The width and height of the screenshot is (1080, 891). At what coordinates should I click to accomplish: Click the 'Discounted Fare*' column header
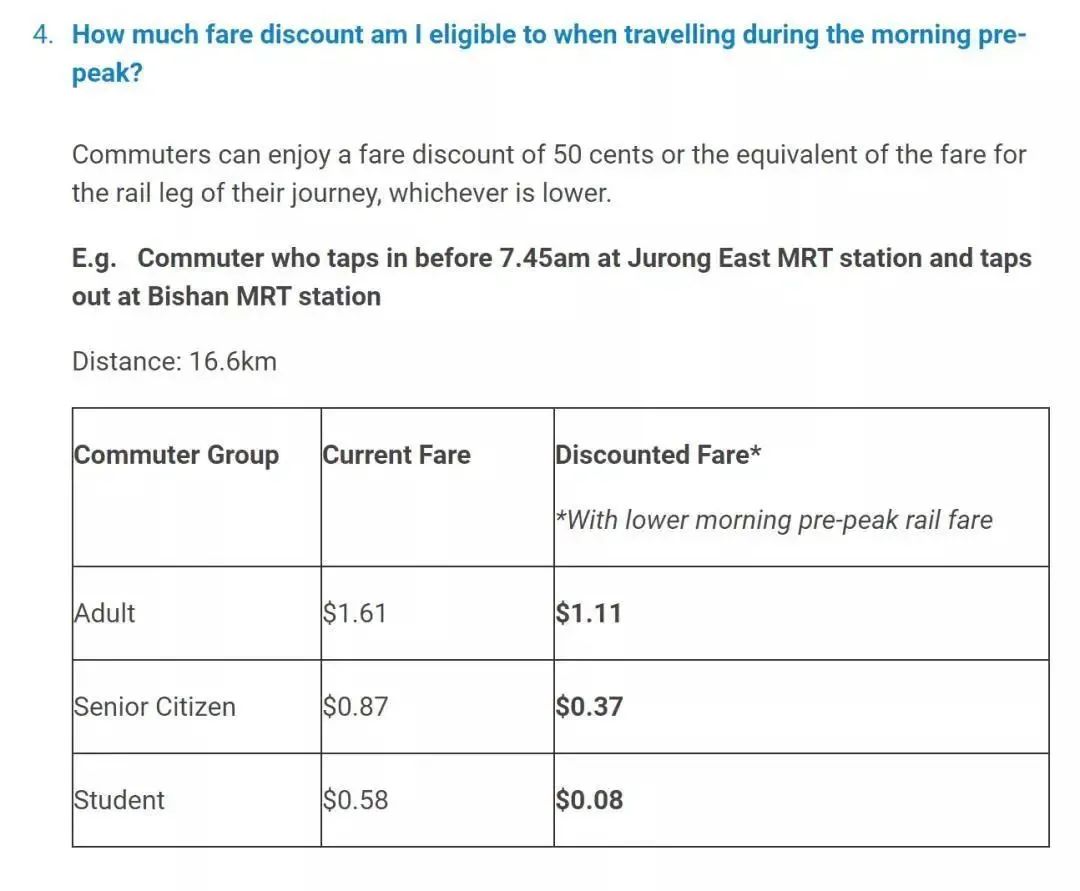click(658, 455)
